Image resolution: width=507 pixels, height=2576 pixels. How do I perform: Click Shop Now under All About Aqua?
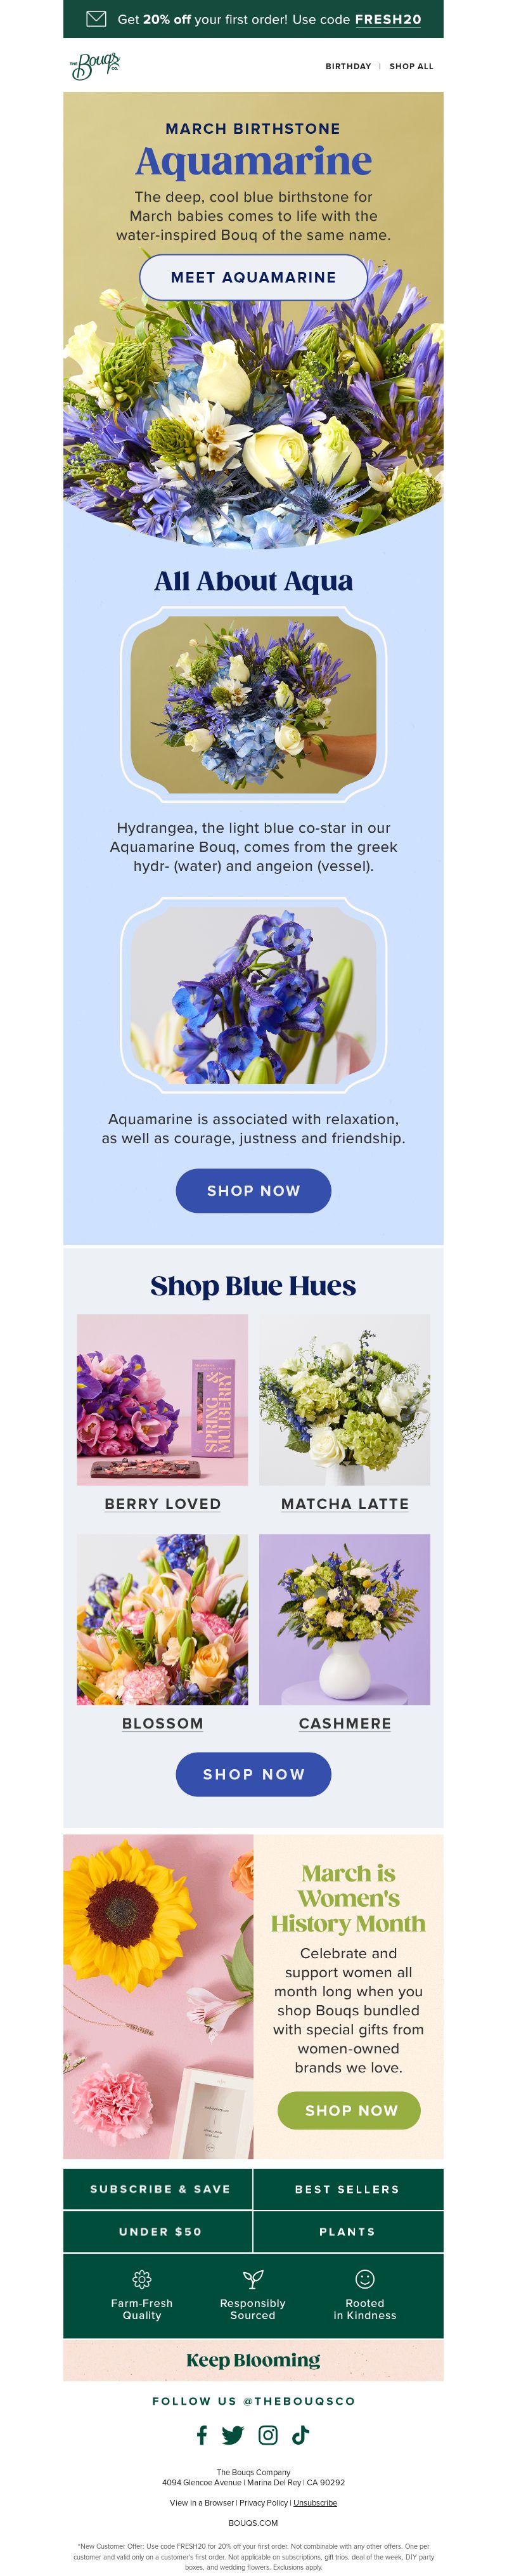pos(253,1190)
